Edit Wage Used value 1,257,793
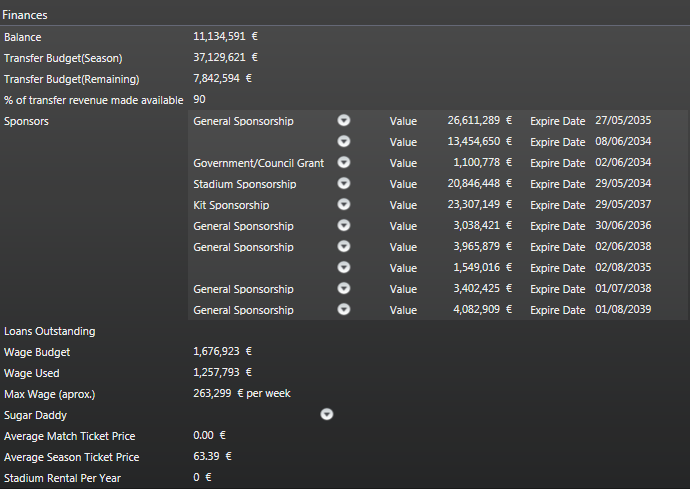 [x=216, y=372]
